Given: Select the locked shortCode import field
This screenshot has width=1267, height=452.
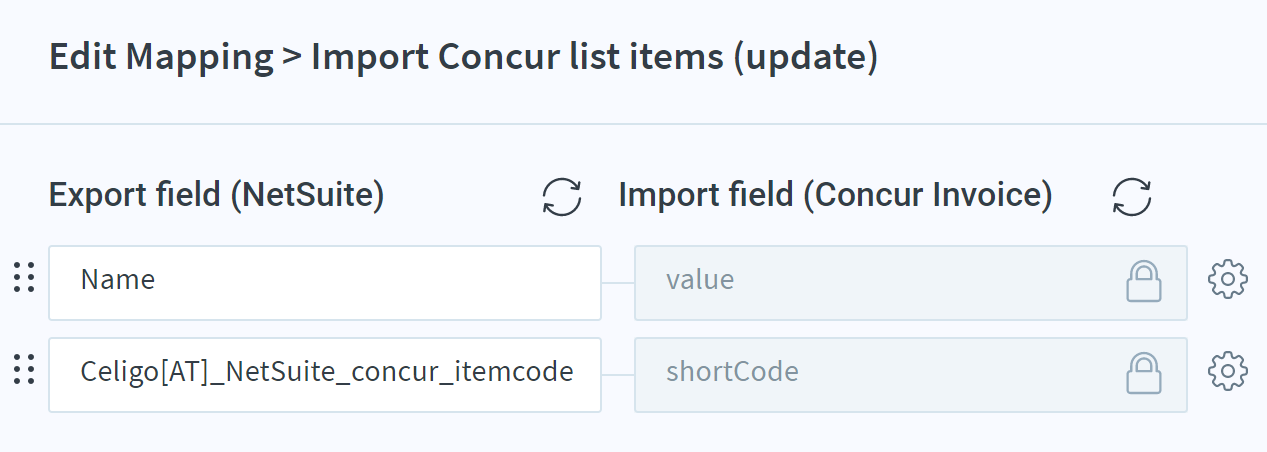Looking at the screenshot, I should click(911, 375).
